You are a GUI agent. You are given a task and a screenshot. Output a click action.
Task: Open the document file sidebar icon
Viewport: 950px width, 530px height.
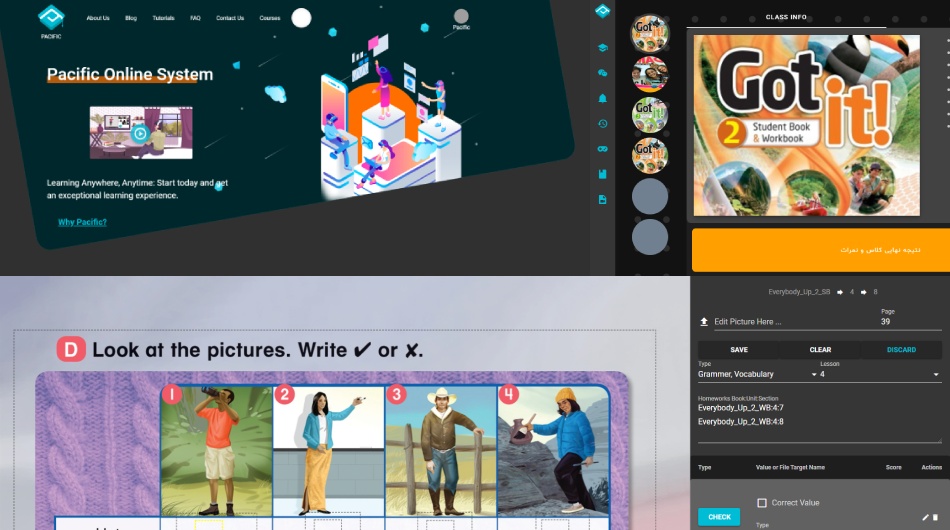(602, 199)
